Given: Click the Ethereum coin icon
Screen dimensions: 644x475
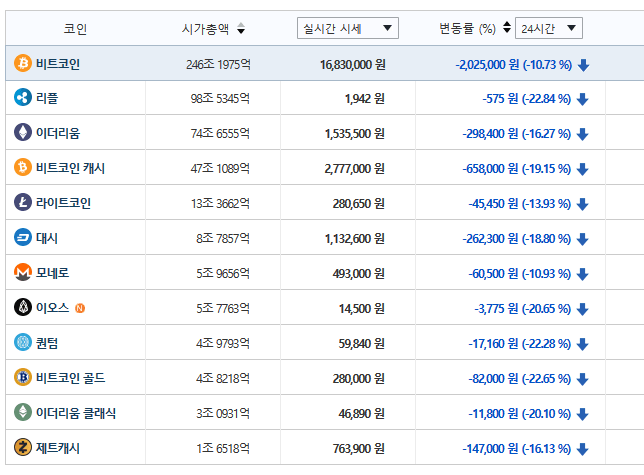Looking at the screenshot, I should tap(22, 133).
